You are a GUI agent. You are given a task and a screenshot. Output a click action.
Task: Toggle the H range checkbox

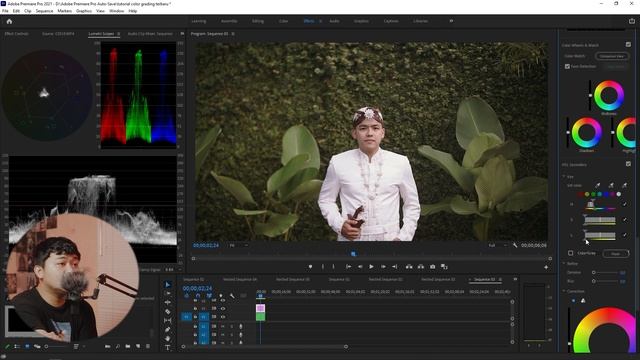point(624,204)
